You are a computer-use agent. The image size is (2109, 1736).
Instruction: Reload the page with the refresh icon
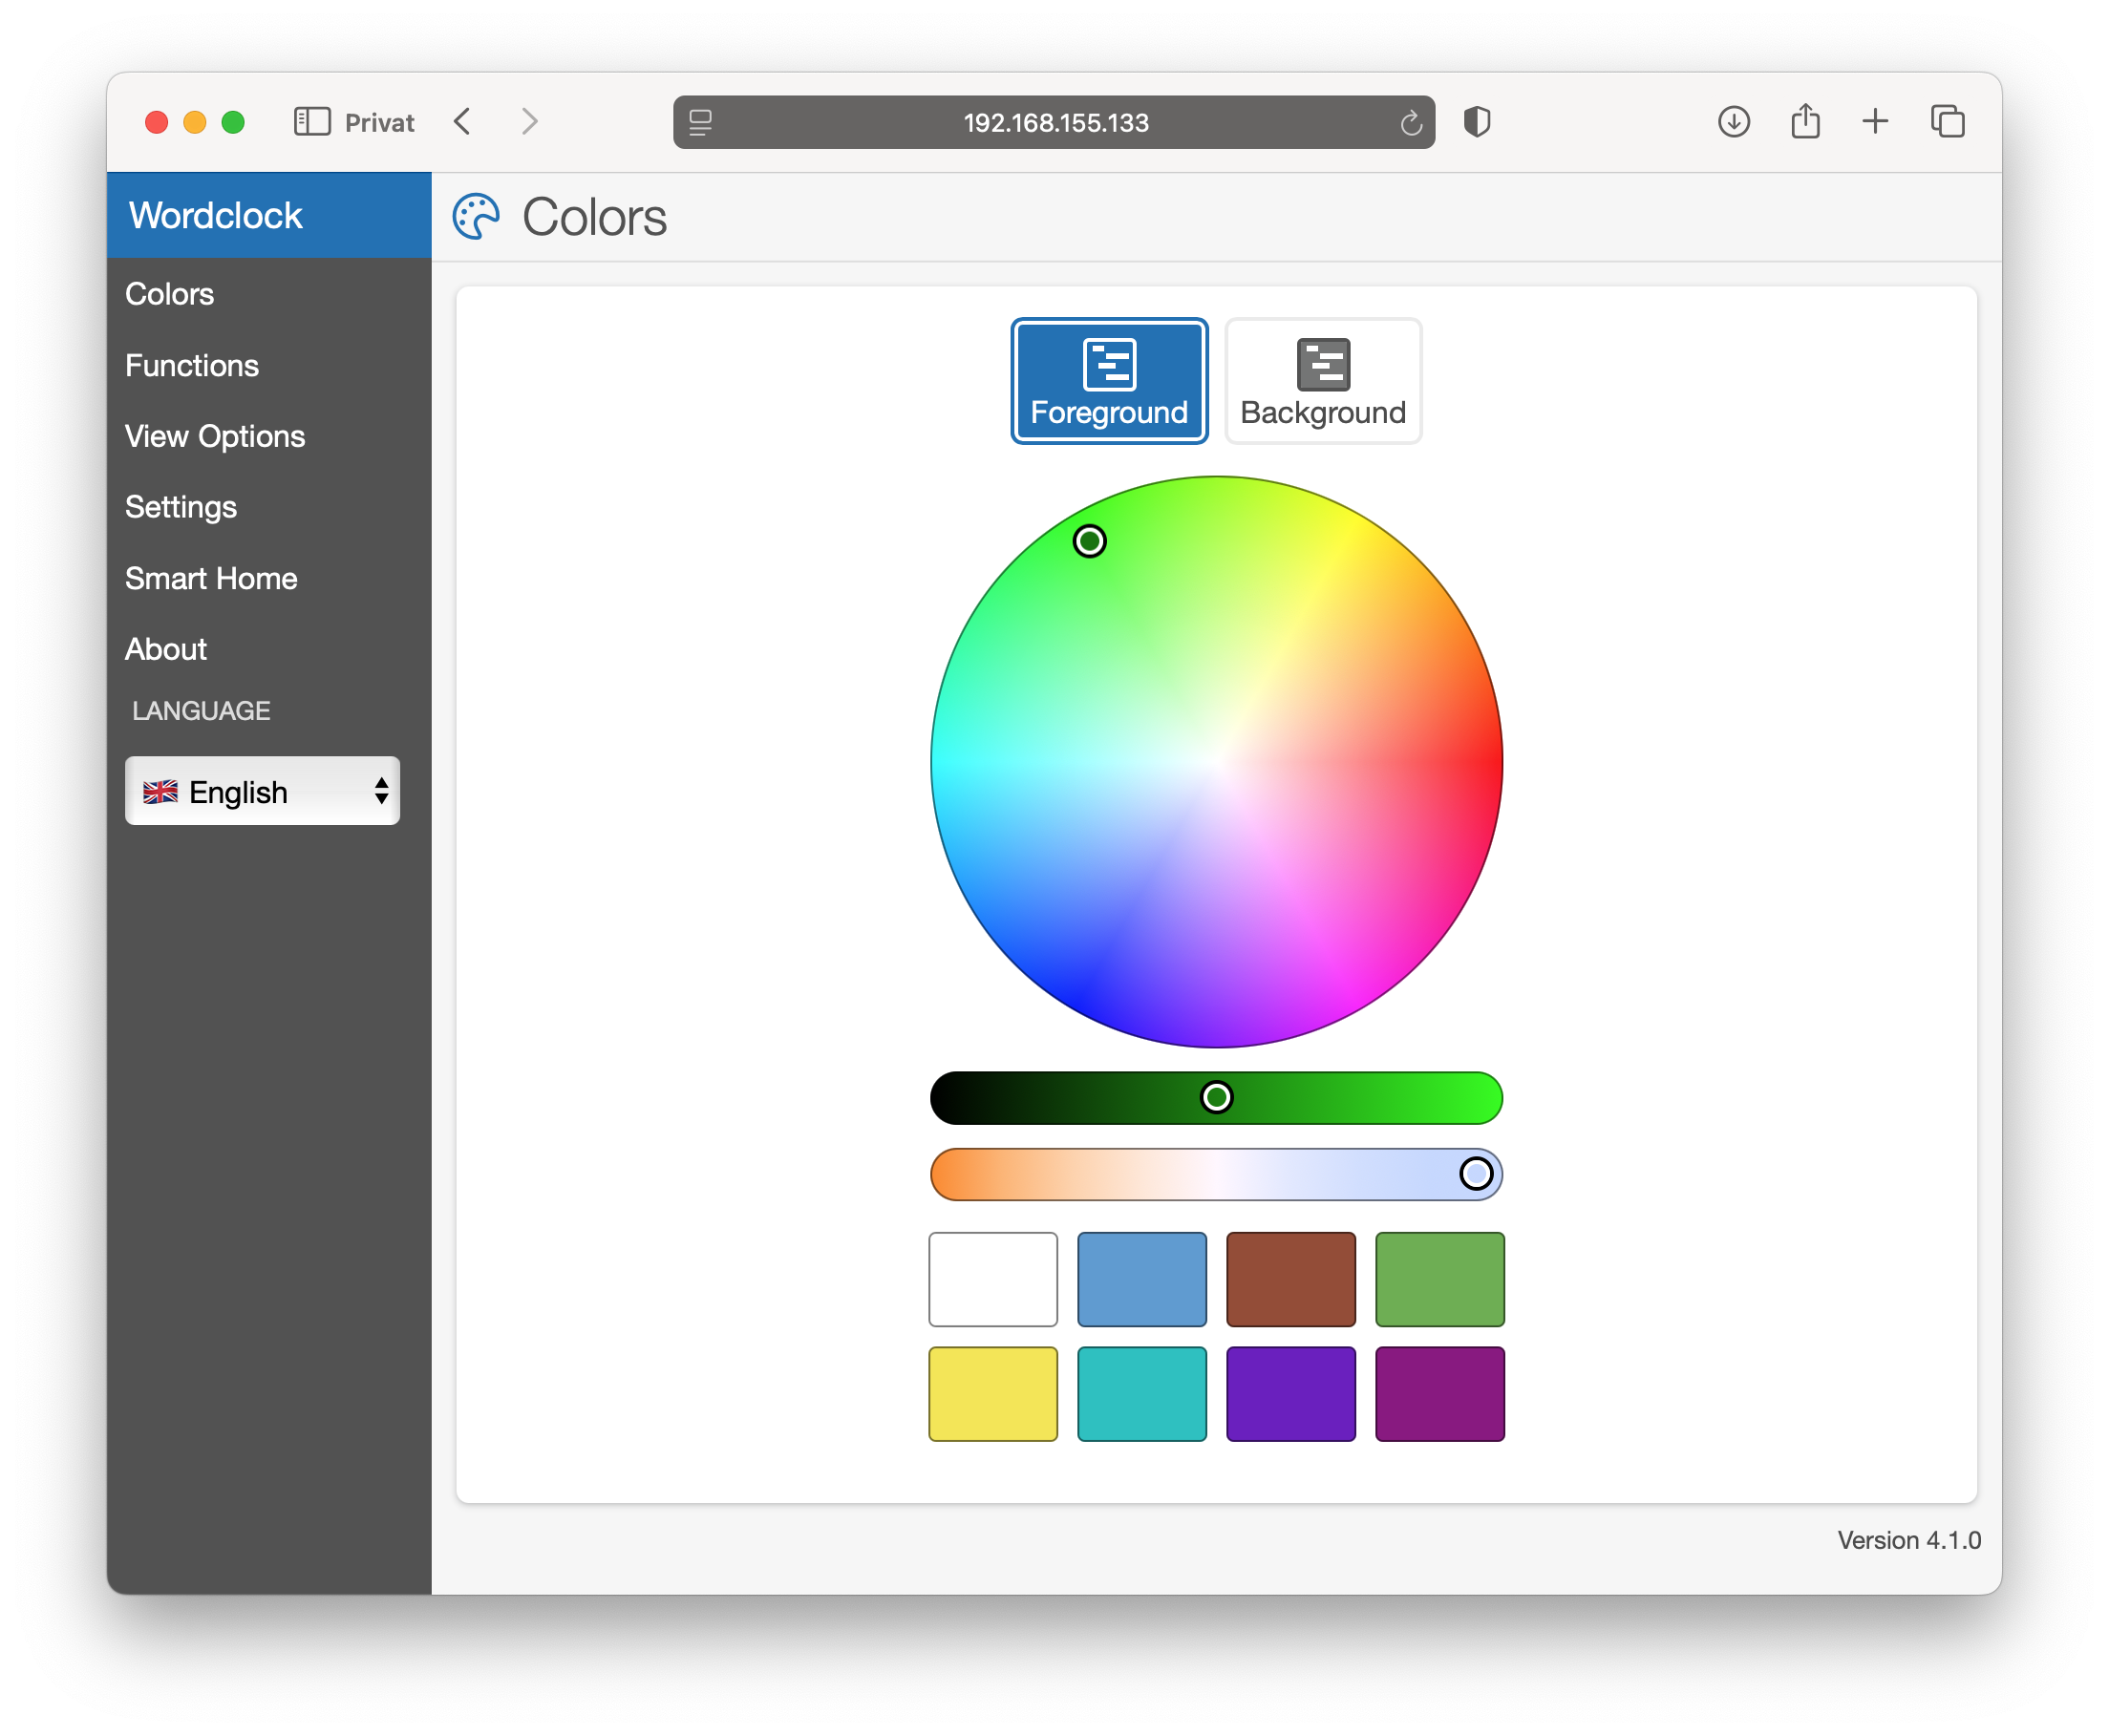coord(1410,123)
